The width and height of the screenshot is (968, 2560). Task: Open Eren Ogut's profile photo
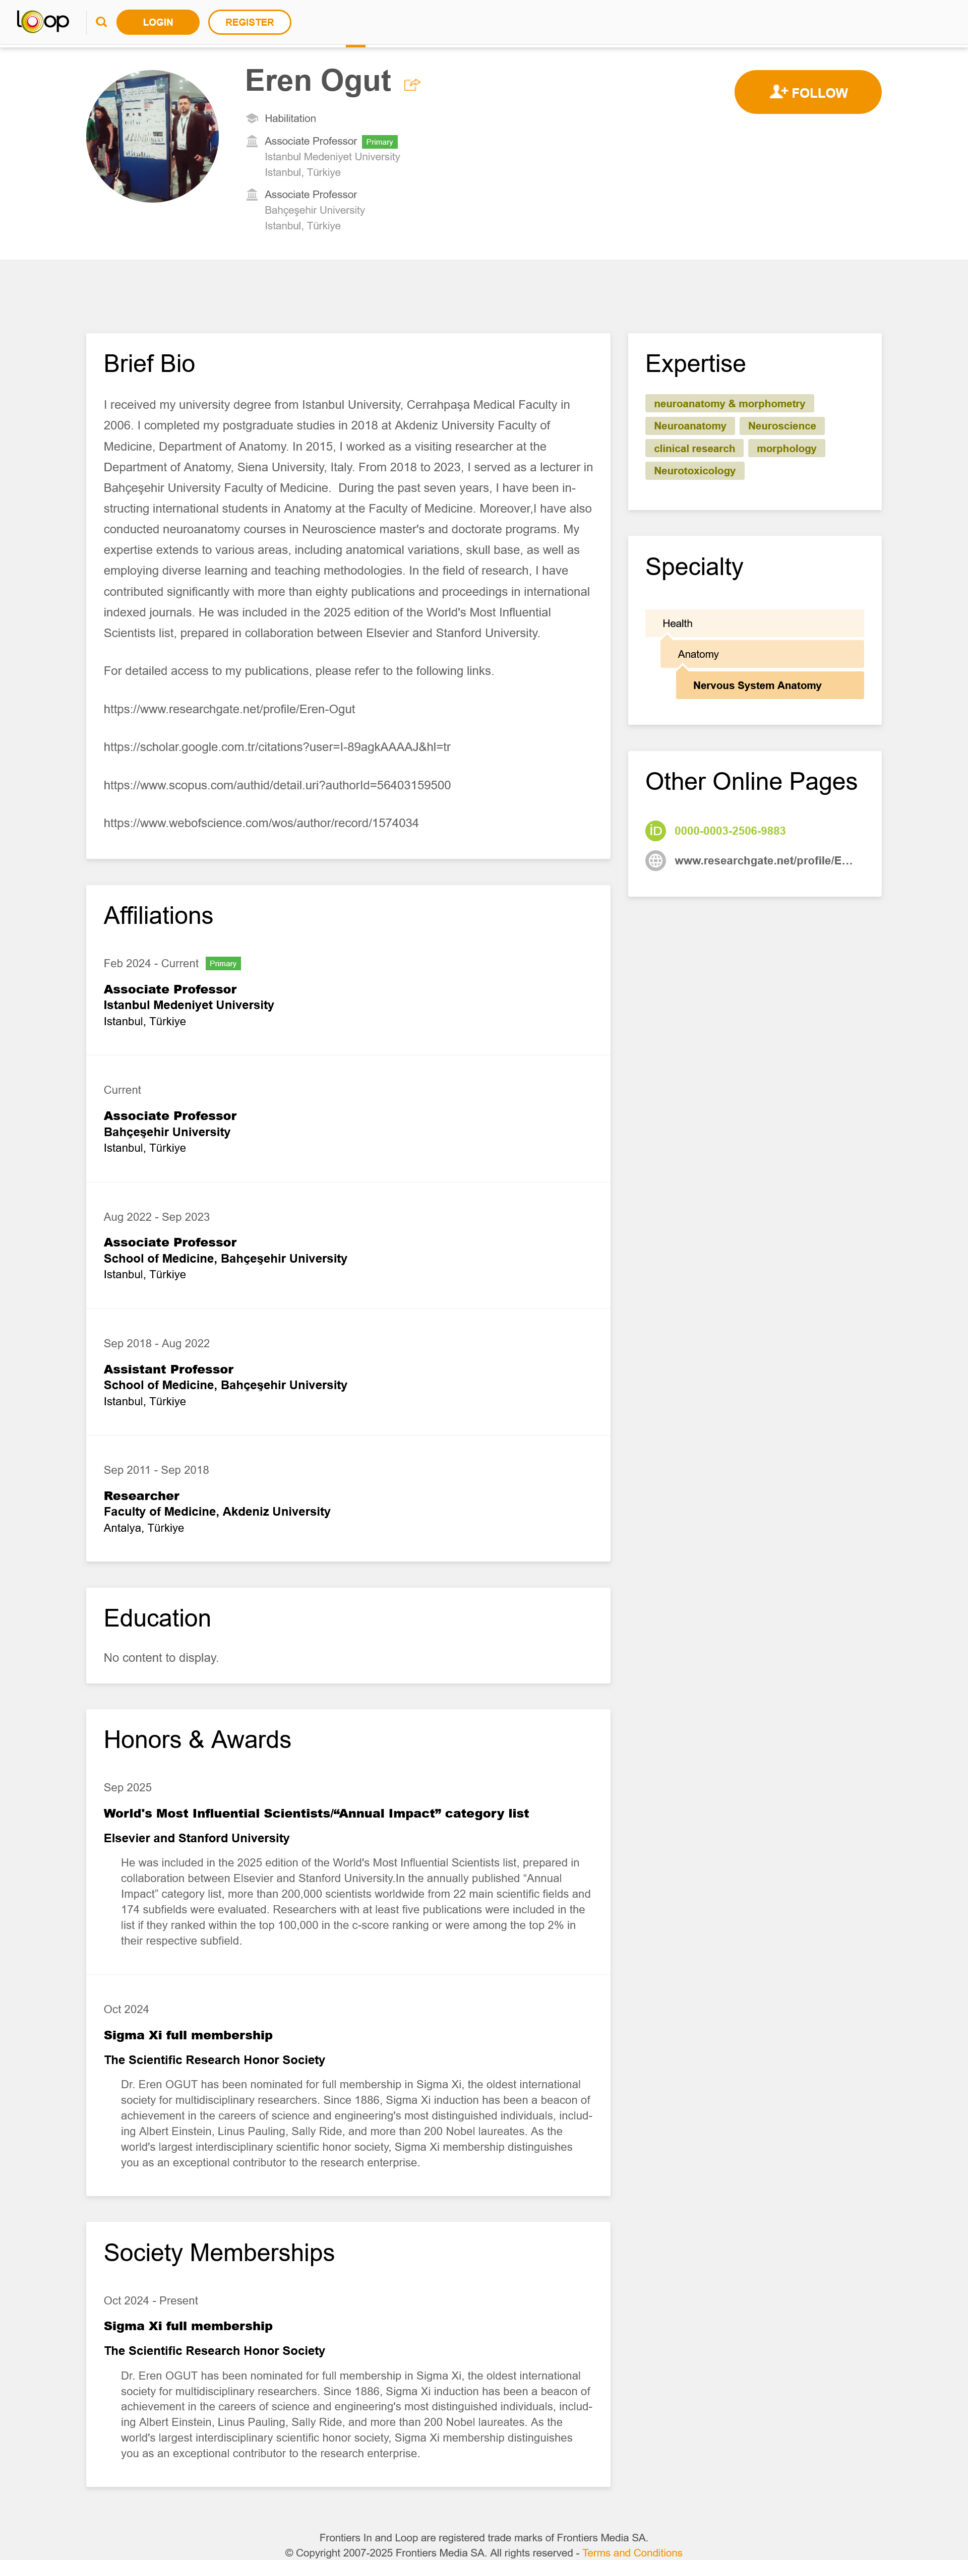click(152, 136)
